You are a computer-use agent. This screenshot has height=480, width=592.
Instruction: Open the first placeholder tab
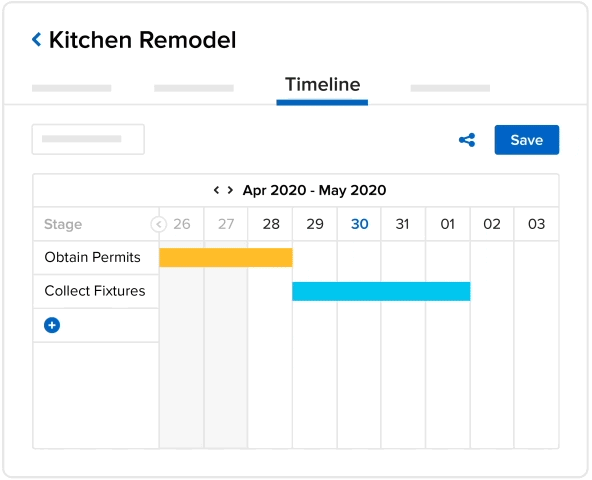71,88
